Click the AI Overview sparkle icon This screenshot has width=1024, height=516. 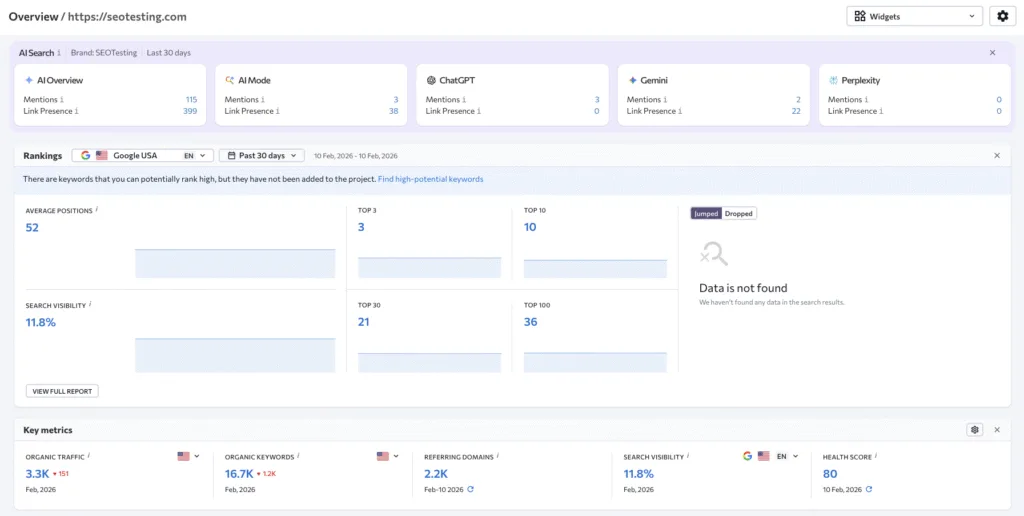[29, 80]
